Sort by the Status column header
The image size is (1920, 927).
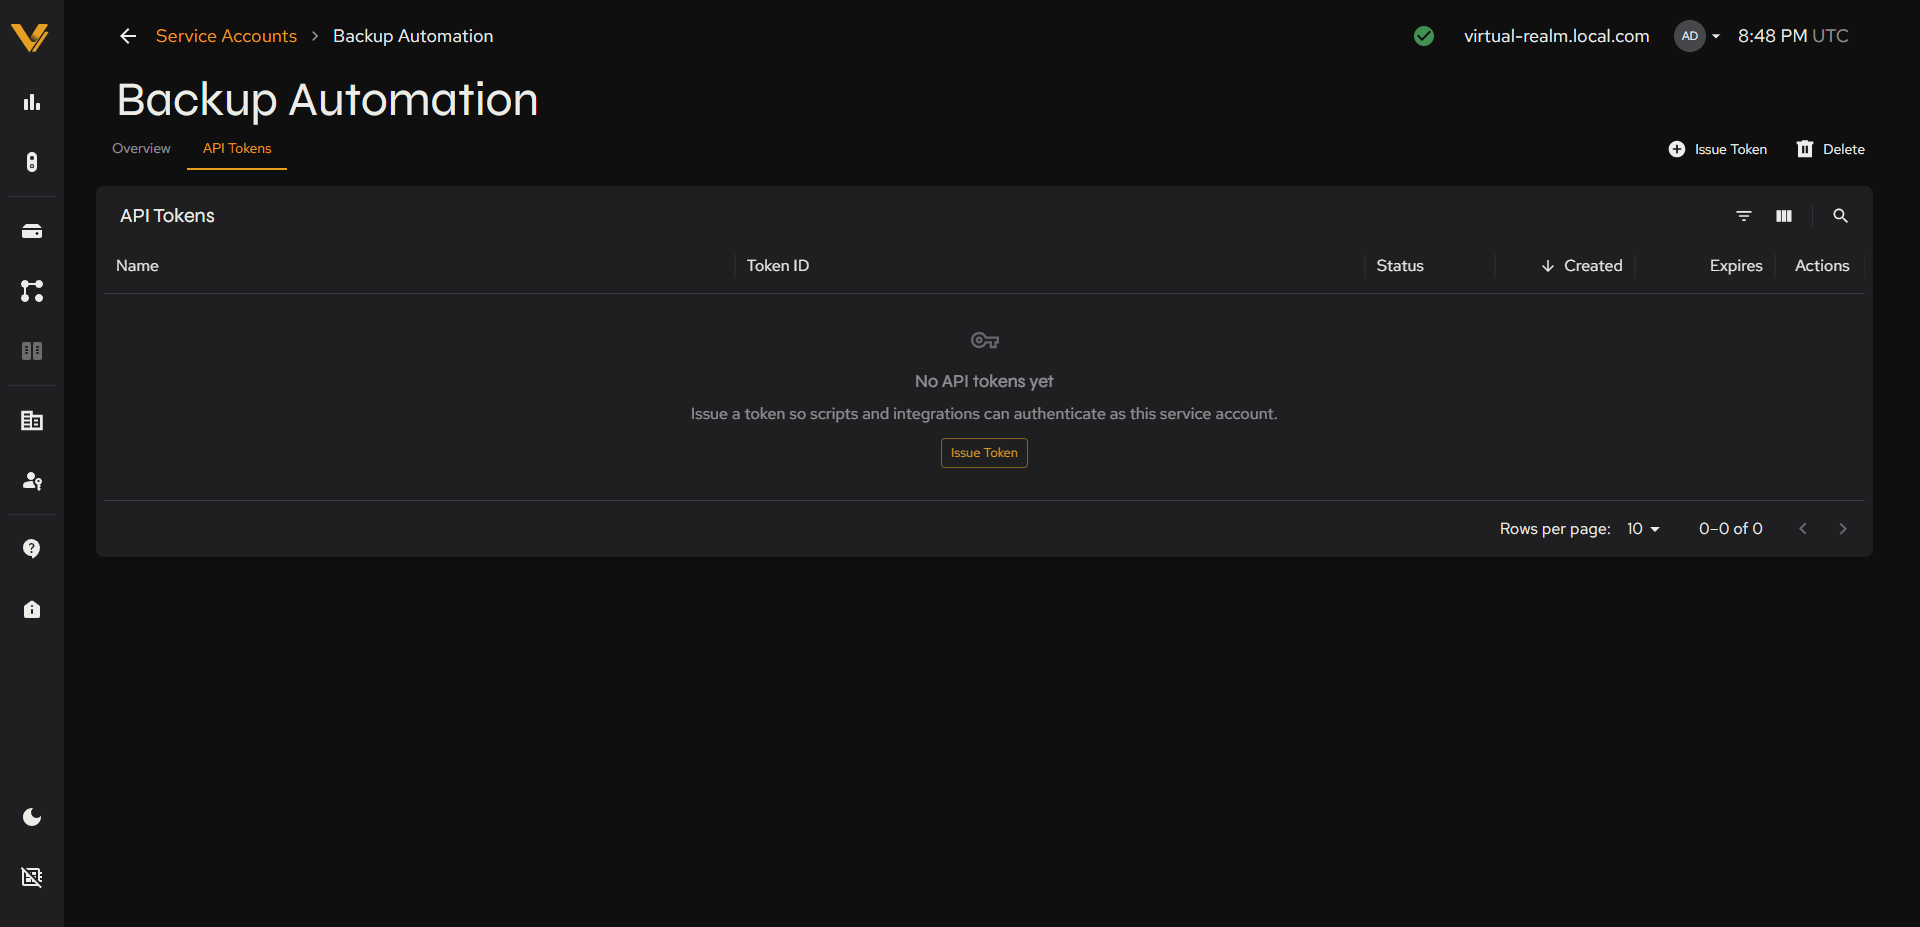1399,266
